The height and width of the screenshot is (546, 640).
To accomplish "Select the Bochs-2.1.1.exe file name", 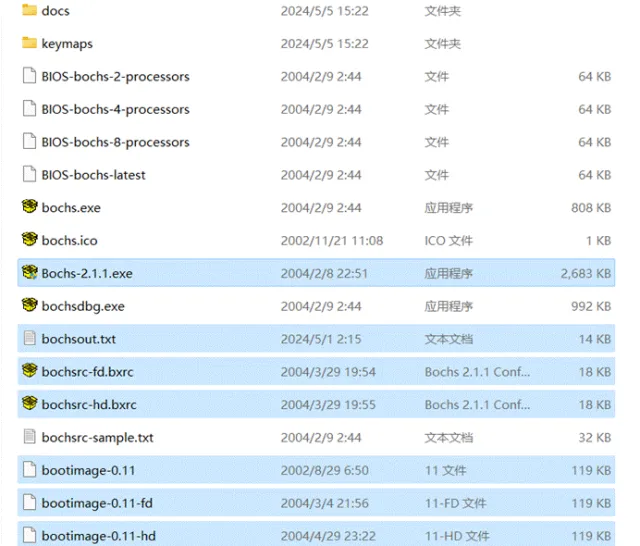I will 87,273.
